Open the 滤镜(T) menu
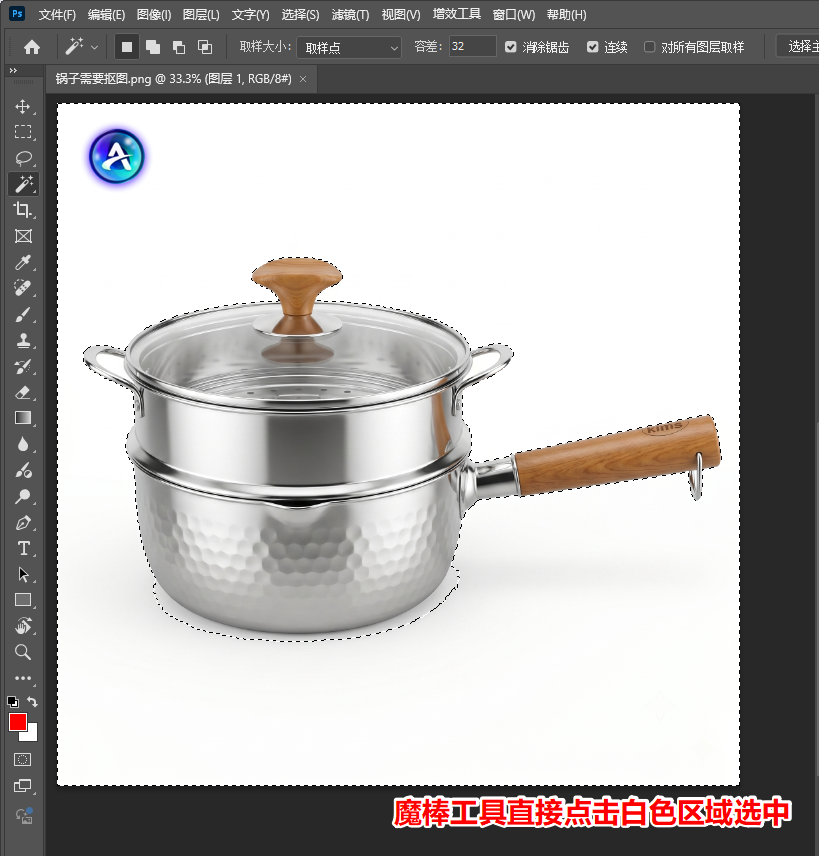This screenshot has height=856, width=819. (x=350, y=15)
